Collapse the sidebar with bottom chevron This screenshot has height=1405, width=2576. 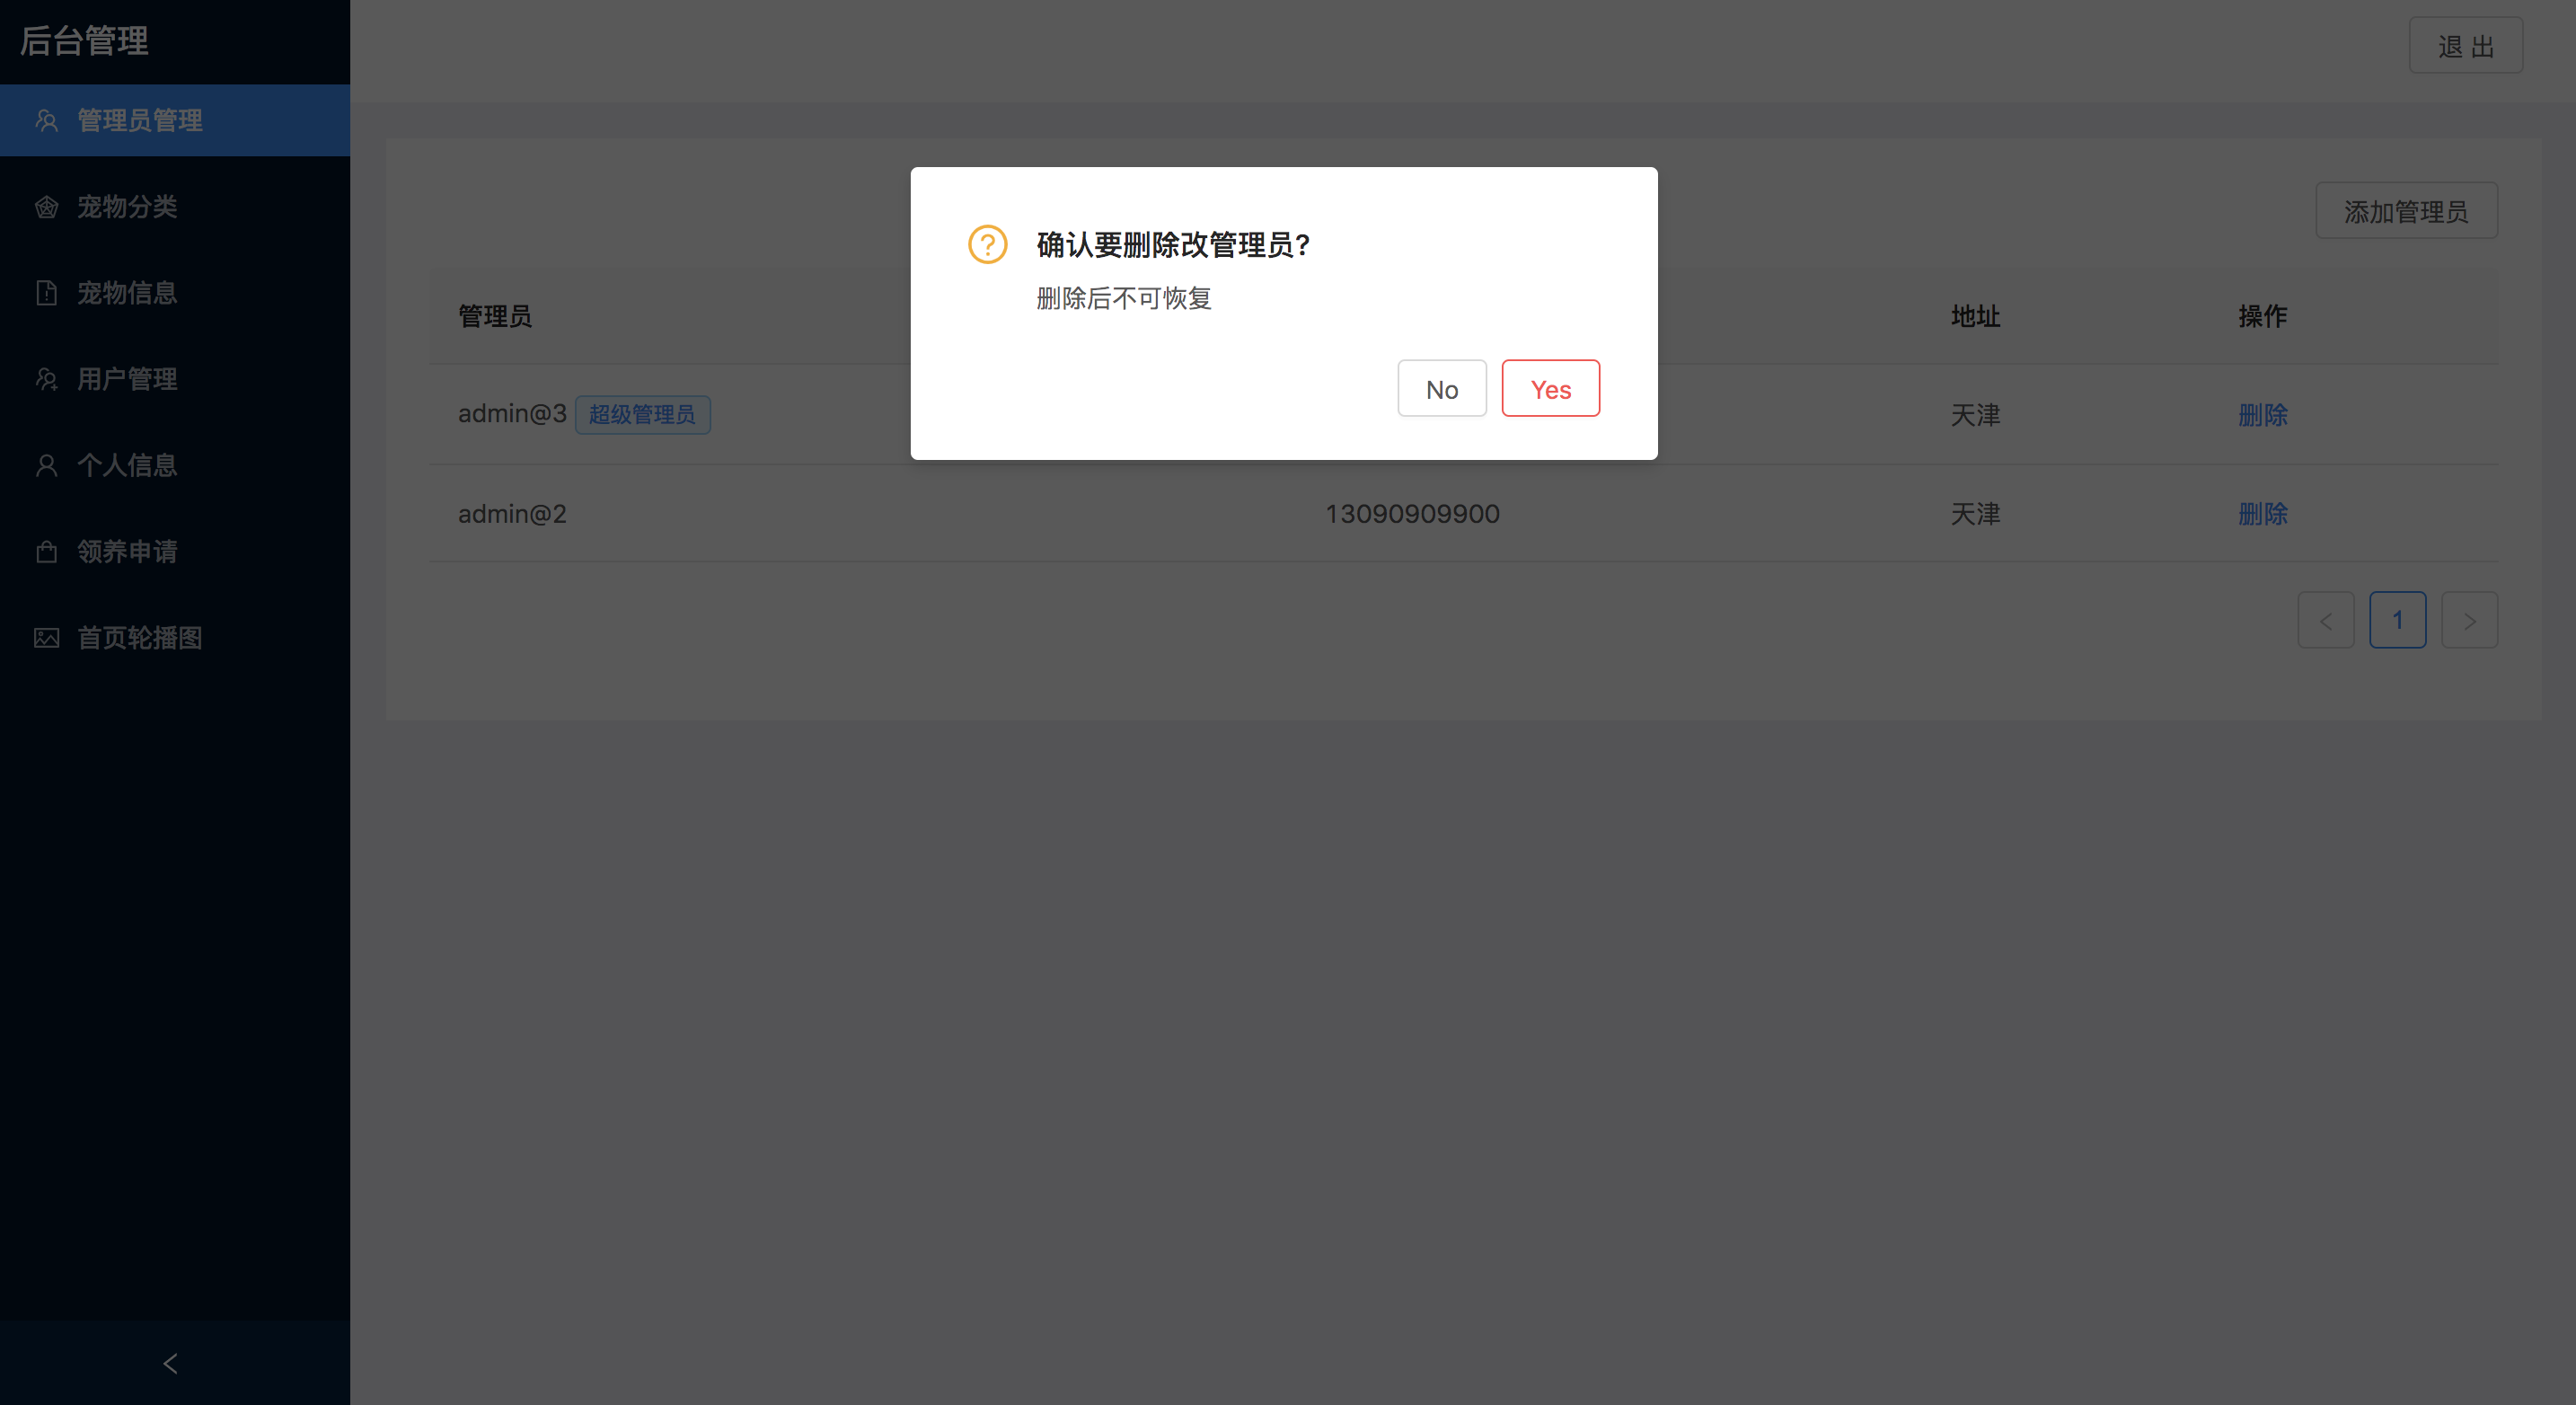click(x=170, y=1363)
